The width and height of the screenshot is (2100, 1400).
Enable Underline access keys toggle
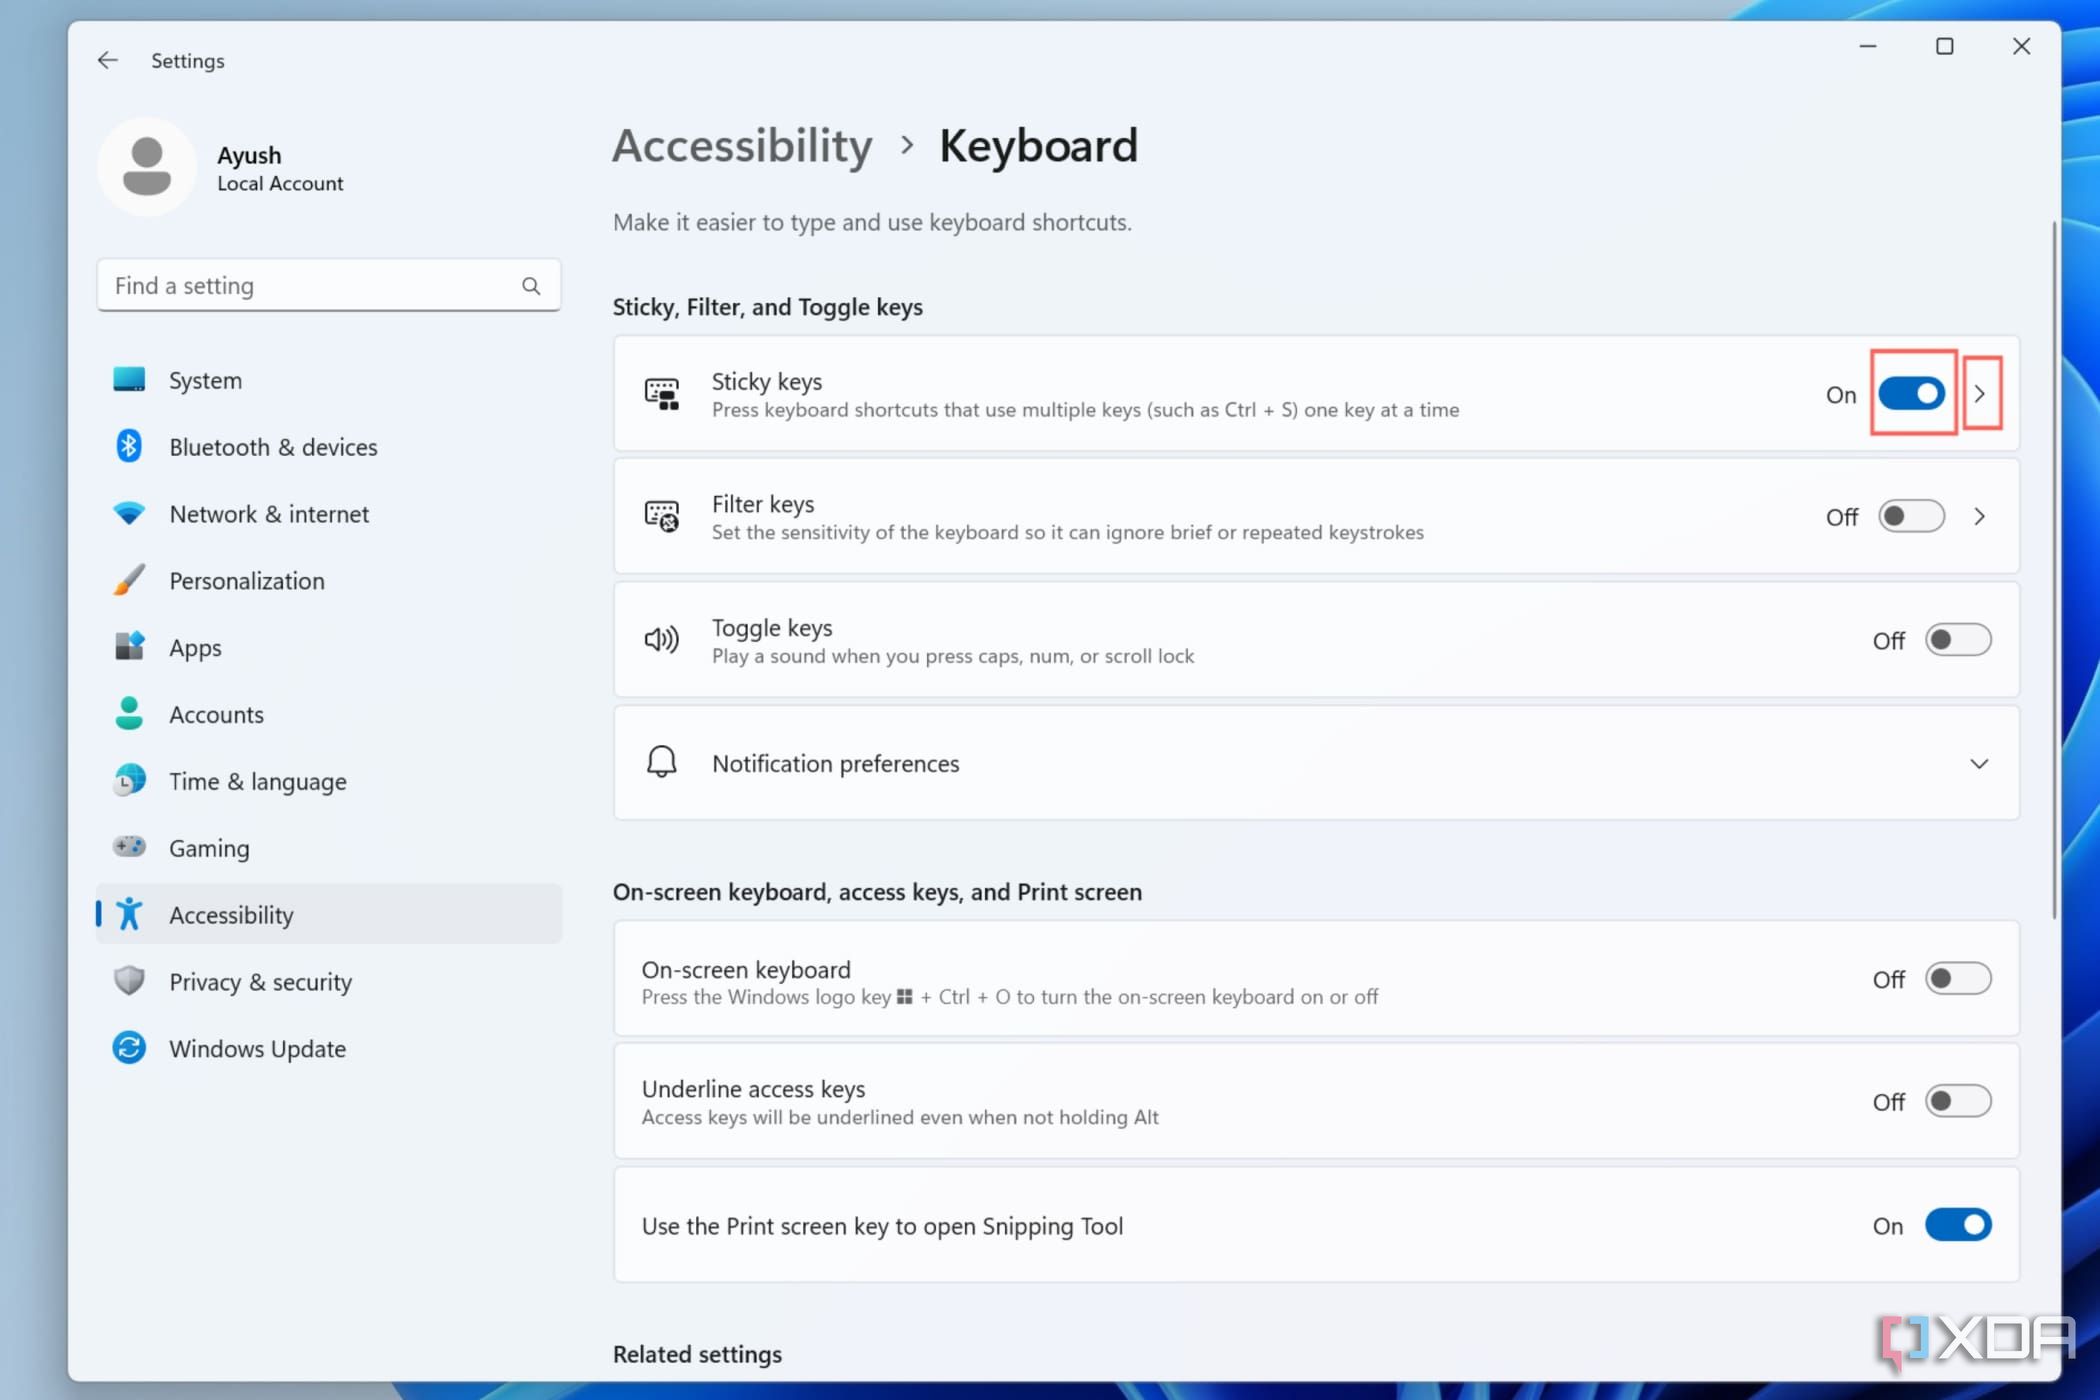(x=1958, y=1102)
